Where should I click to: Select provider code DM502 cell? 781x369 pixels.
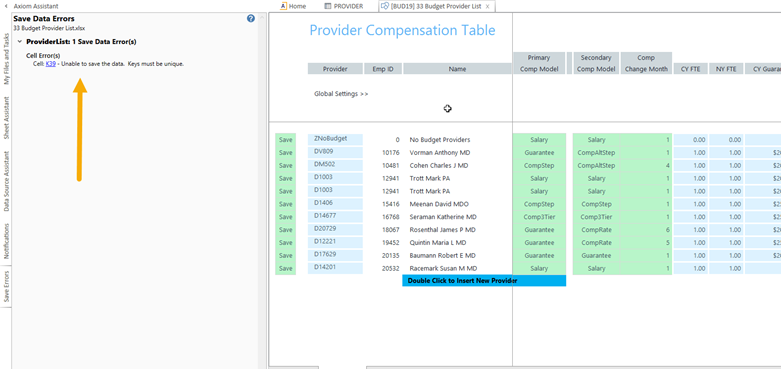pyautogui.click(x=335, y=165)
